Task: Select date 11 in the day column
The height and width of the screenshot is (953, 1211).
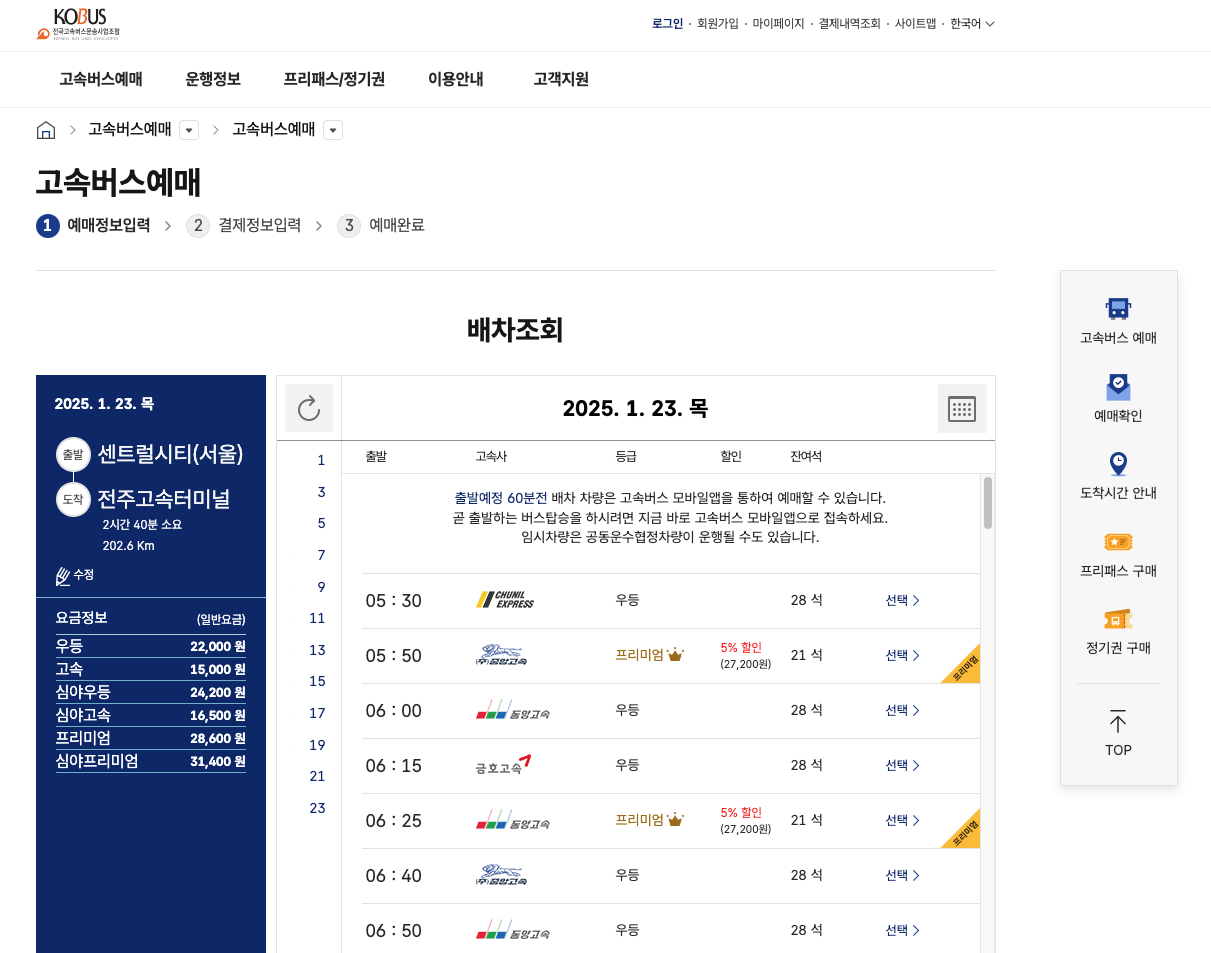Action: tap(317, 618)
